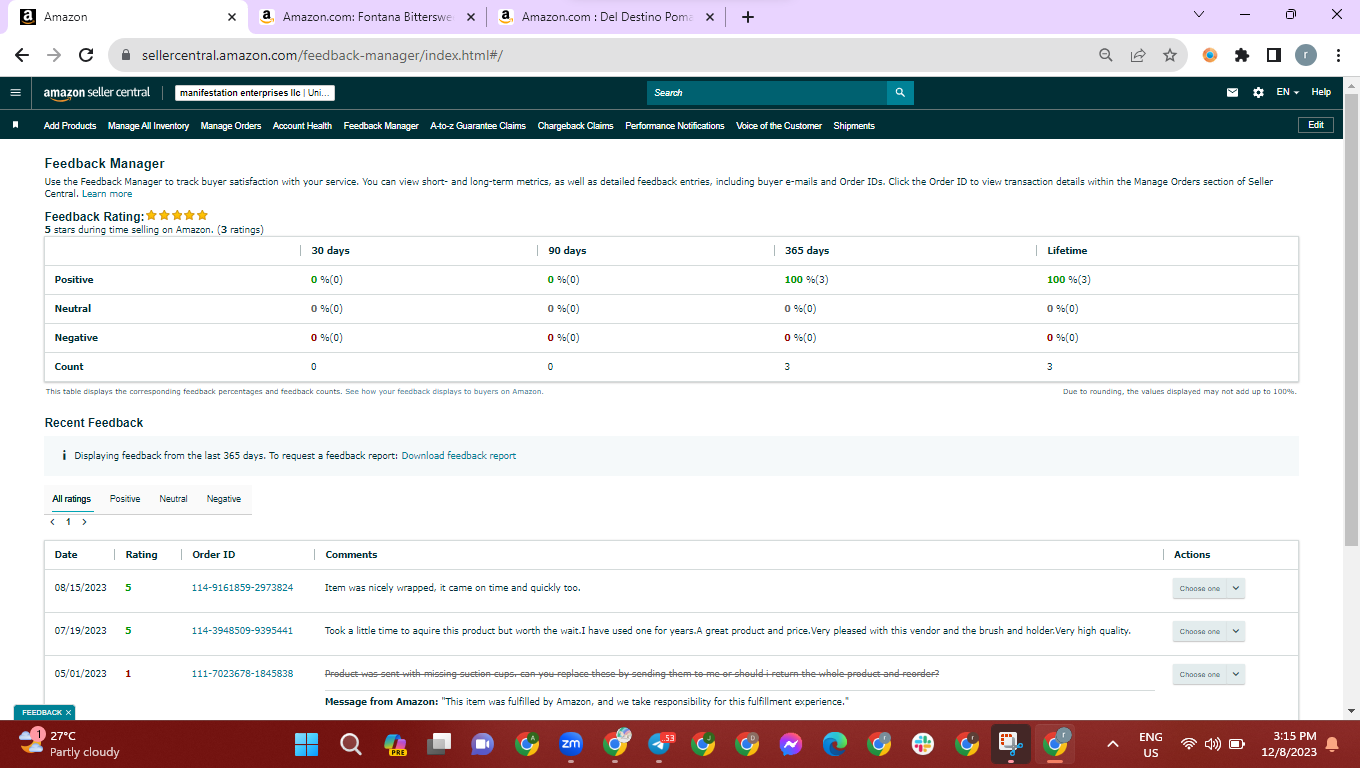Share this page using the share icon
The height and width of the screenshot is (768, 1360).
(x=1138, y=55)
